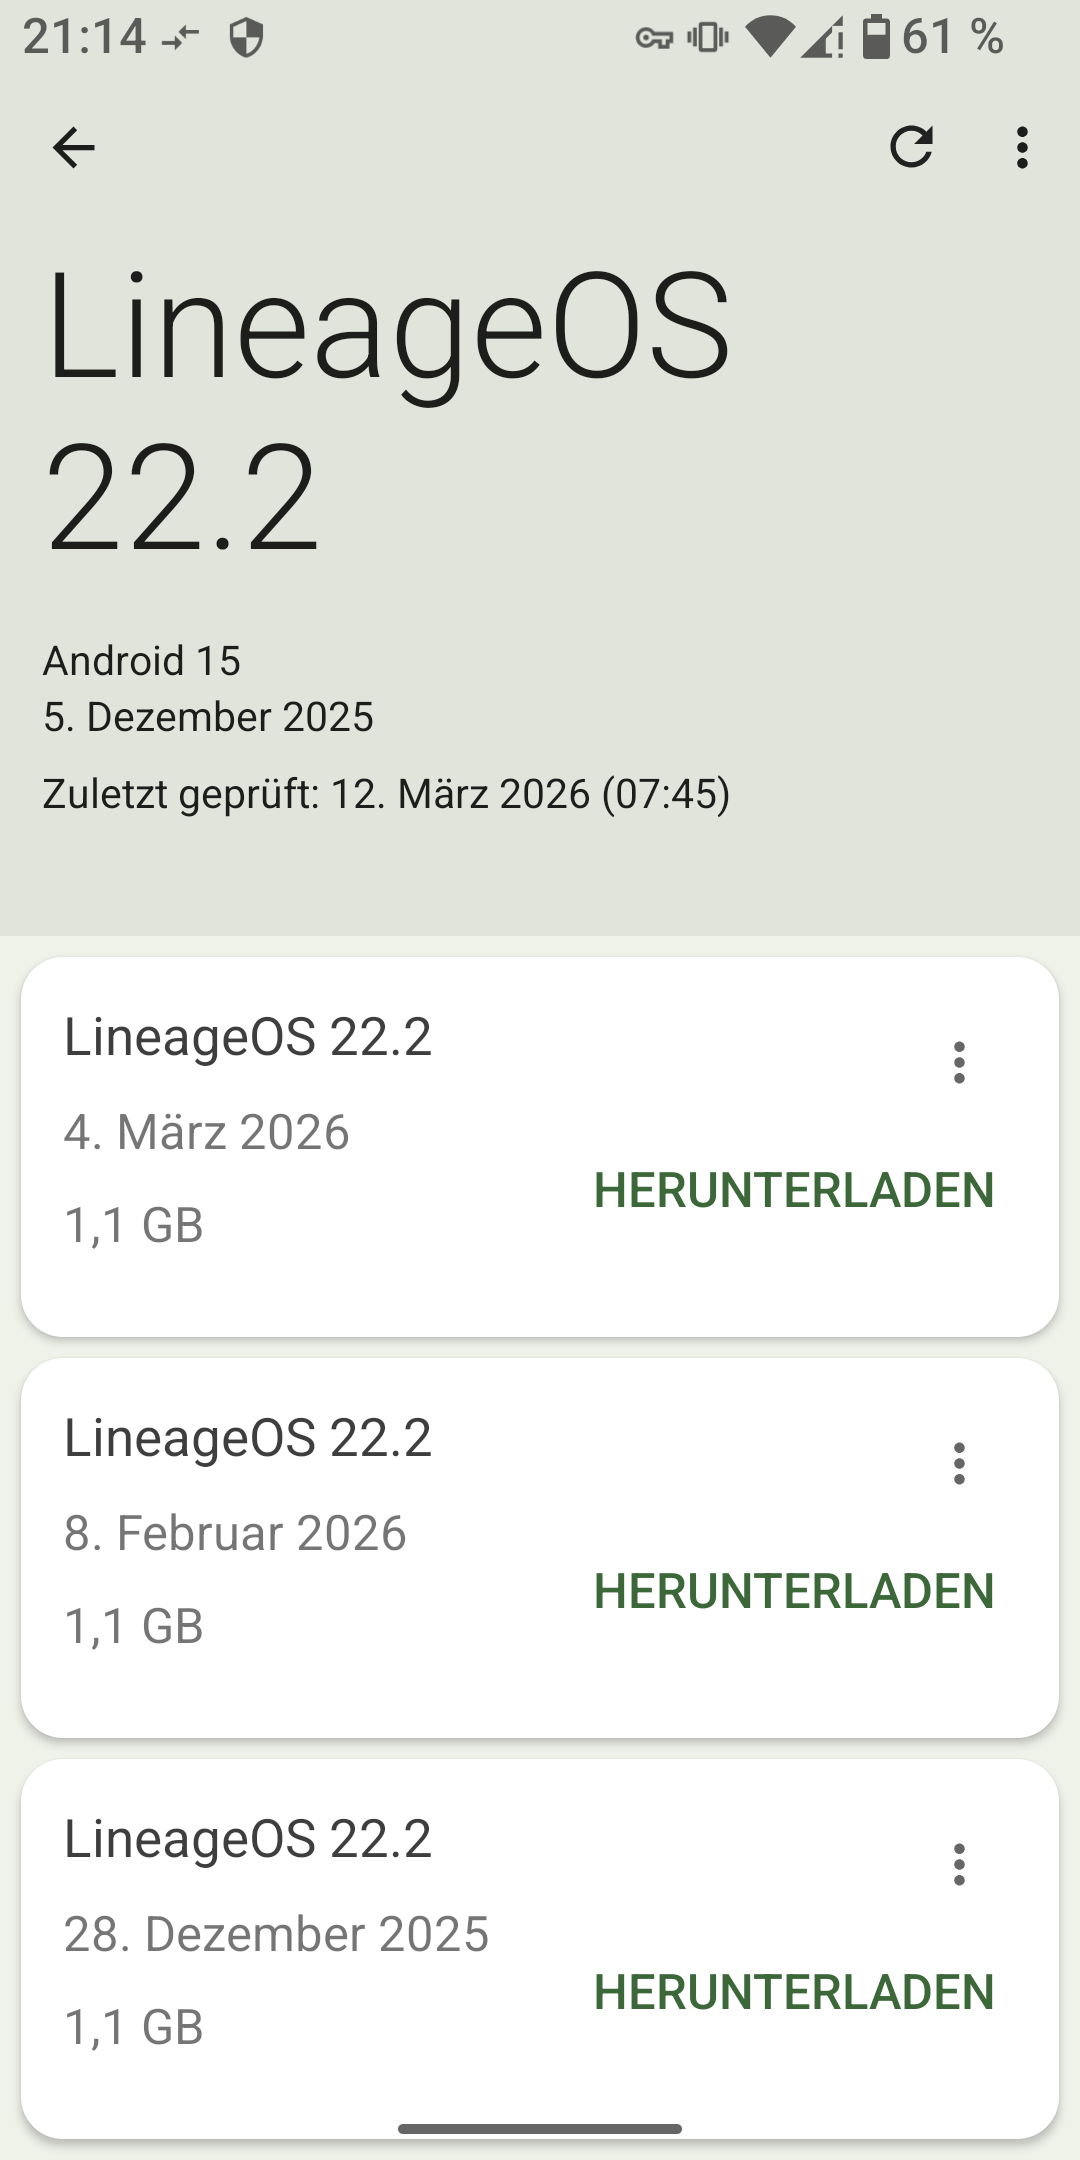Select the 4. März 2026 update card title
Screen dimensions: 1080x2160
tap(248, 1037)
